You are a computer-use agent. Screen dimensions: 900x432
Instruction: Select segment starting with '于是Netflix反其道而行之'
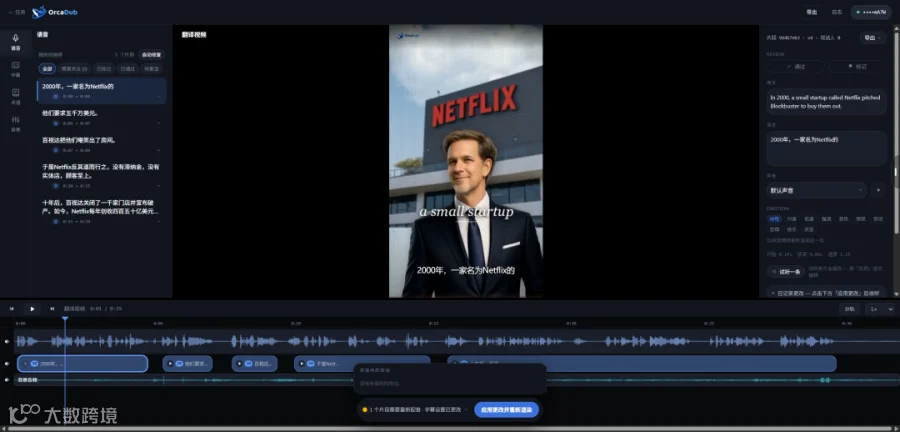[102, 176]
